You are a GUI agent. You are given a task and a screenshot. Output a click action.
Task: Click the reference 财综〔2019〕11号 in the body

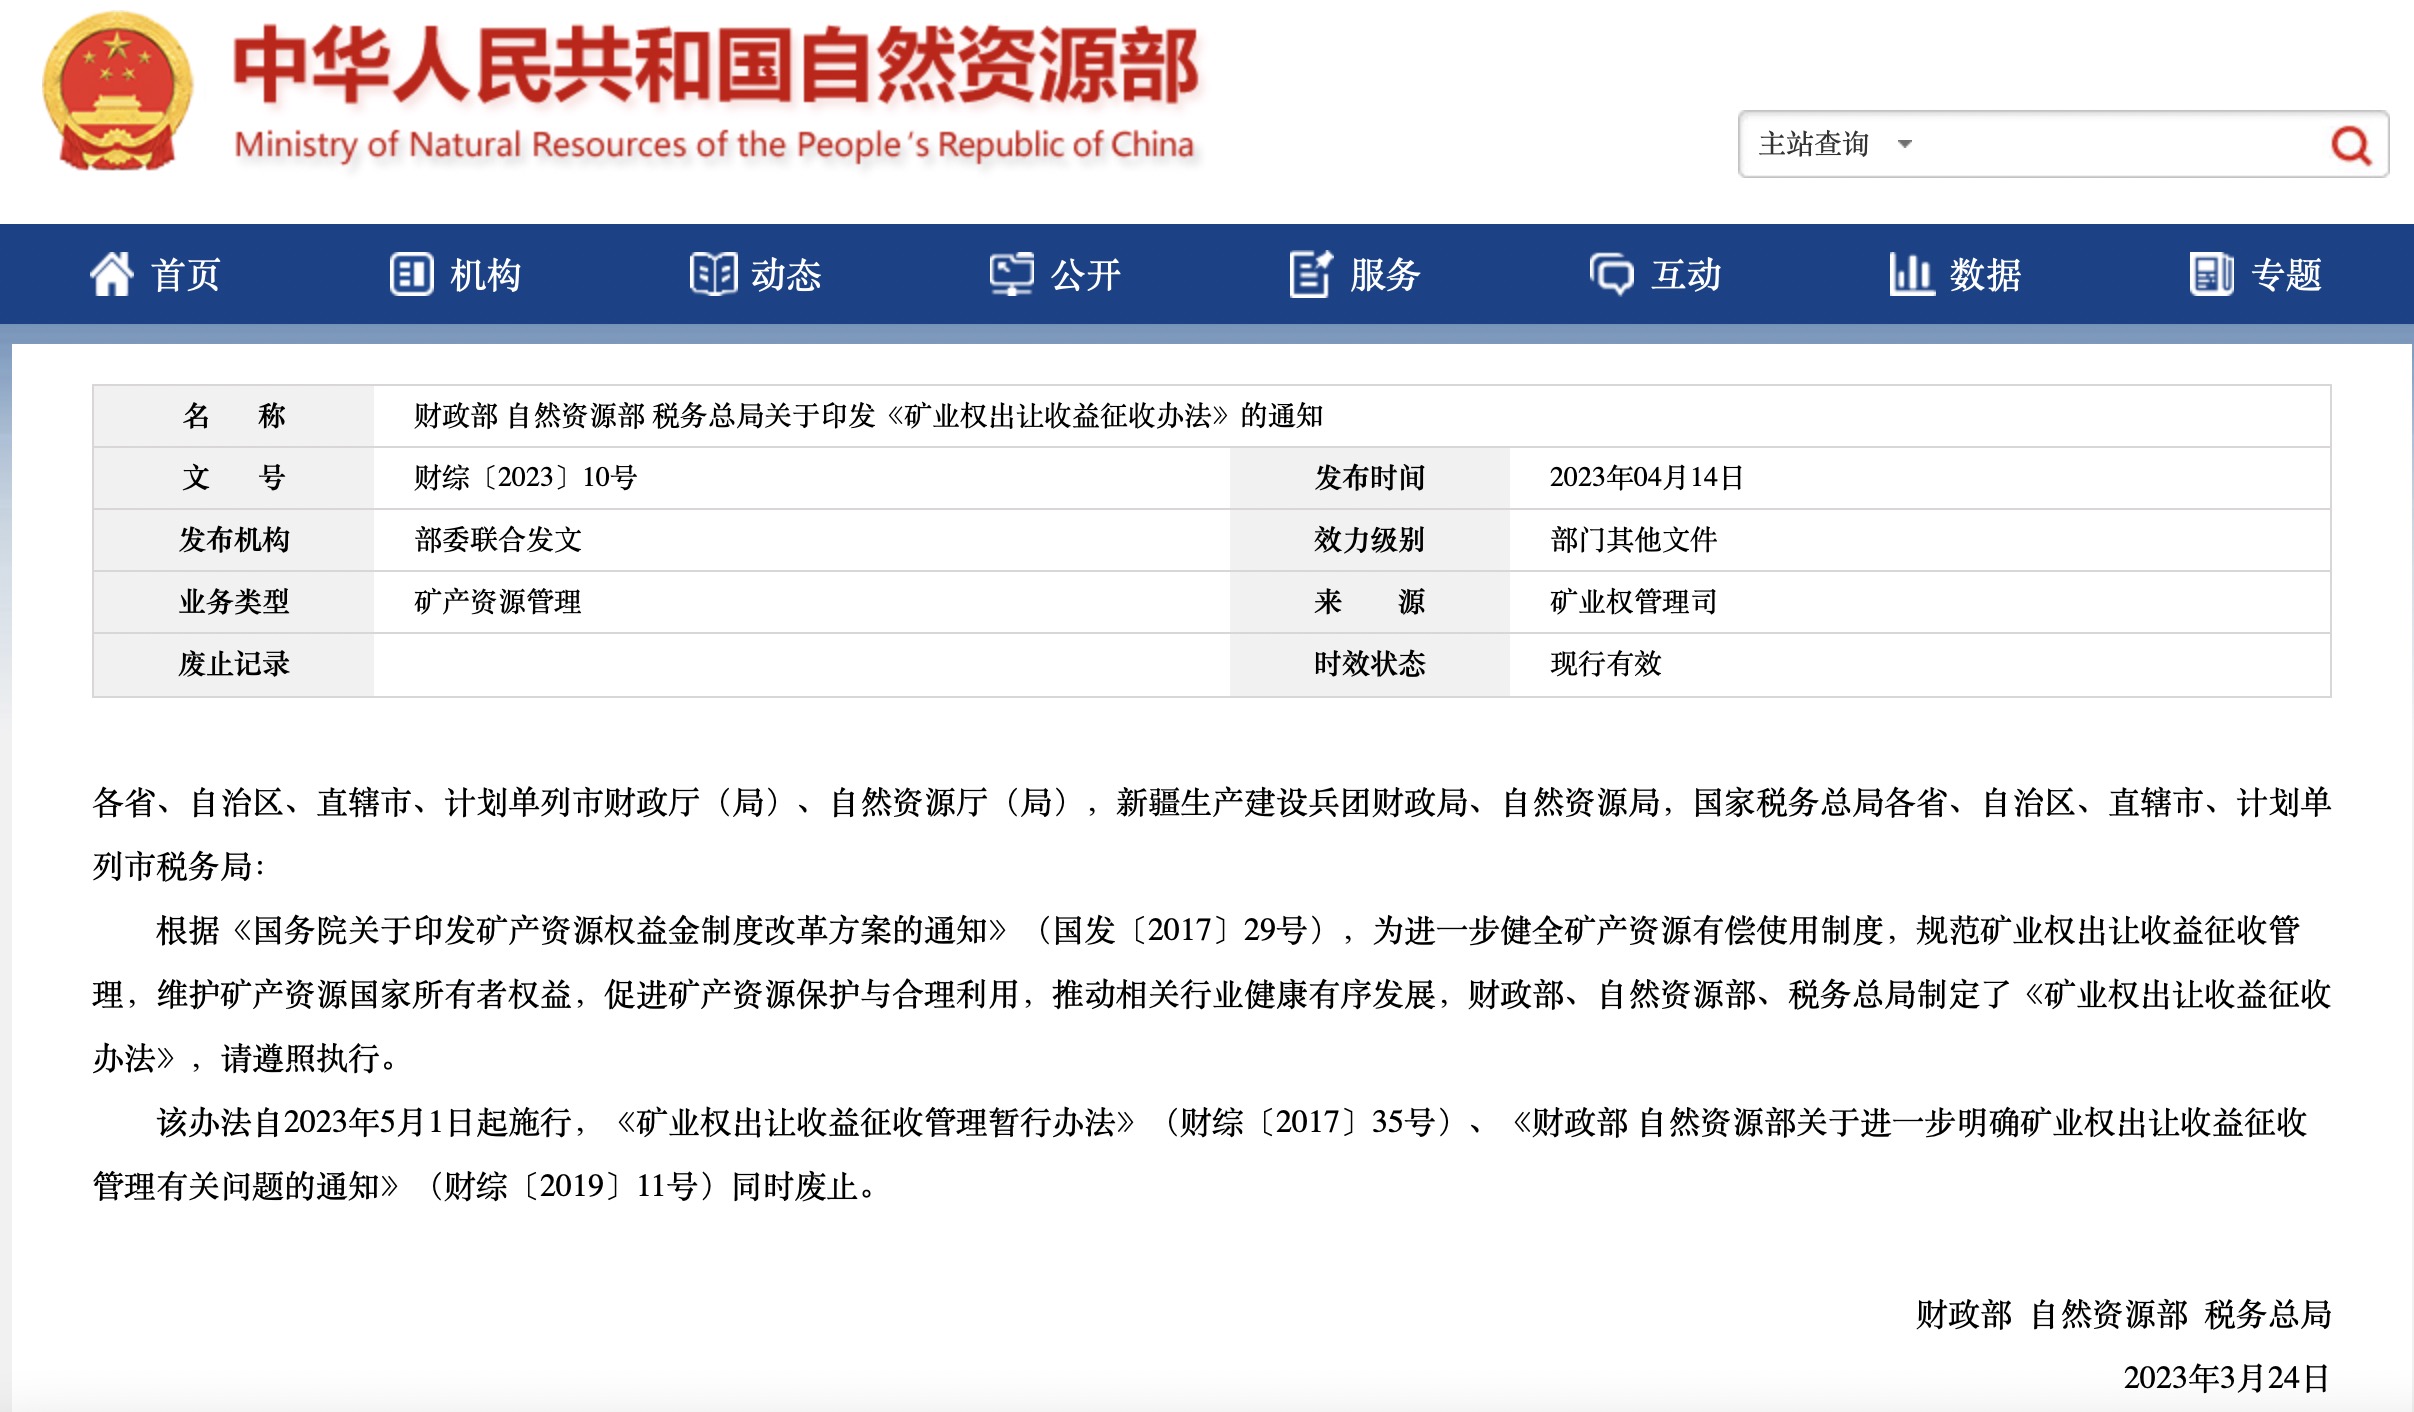pyautogui.click(x=571, y=1187)
